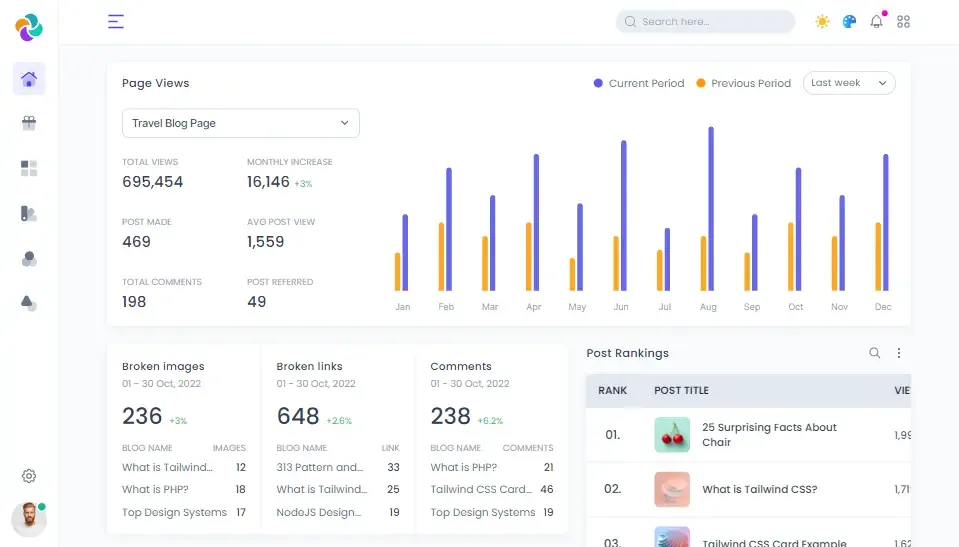Open Post Rankings three-dot menu

(x=898, y=353)
